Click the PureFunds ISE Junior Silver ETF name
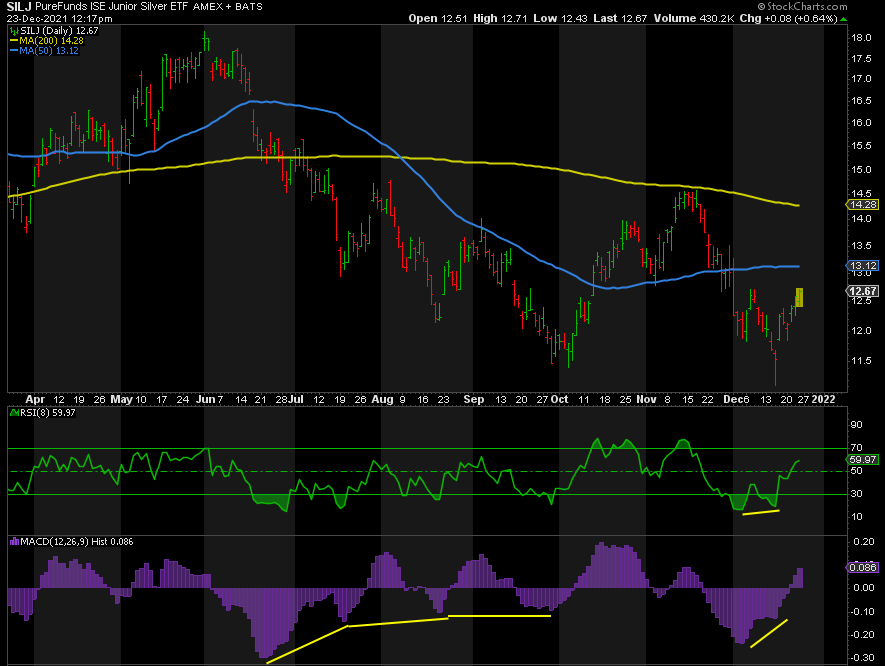The width and height of the screenshot is (885, 666). coord(112,7)
